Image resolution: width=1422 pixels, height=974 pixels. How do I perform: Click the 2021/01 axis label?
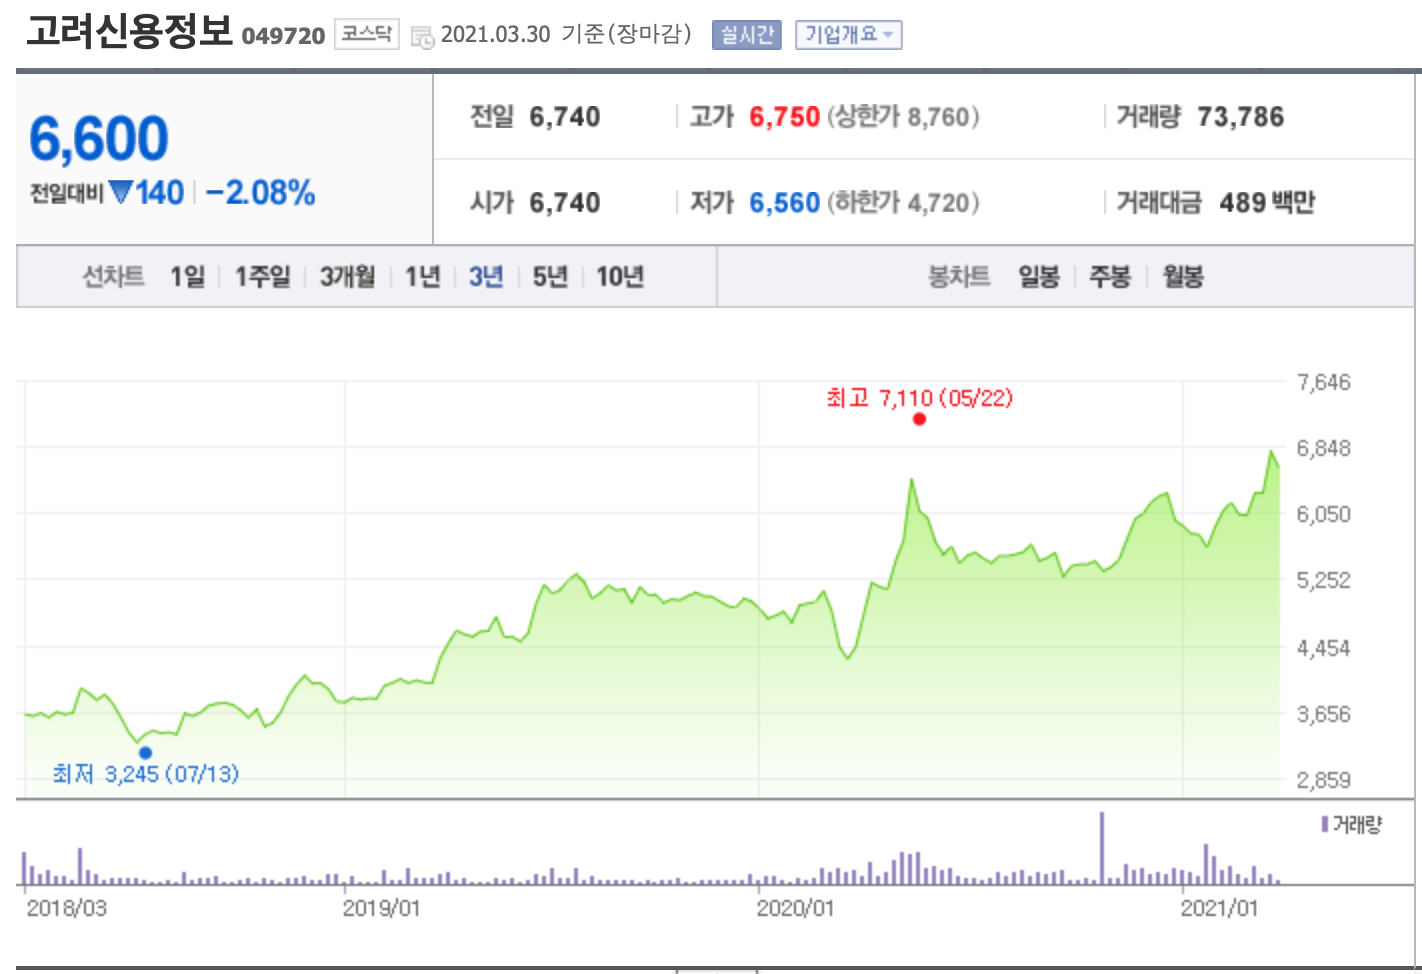click(1219, 908)
